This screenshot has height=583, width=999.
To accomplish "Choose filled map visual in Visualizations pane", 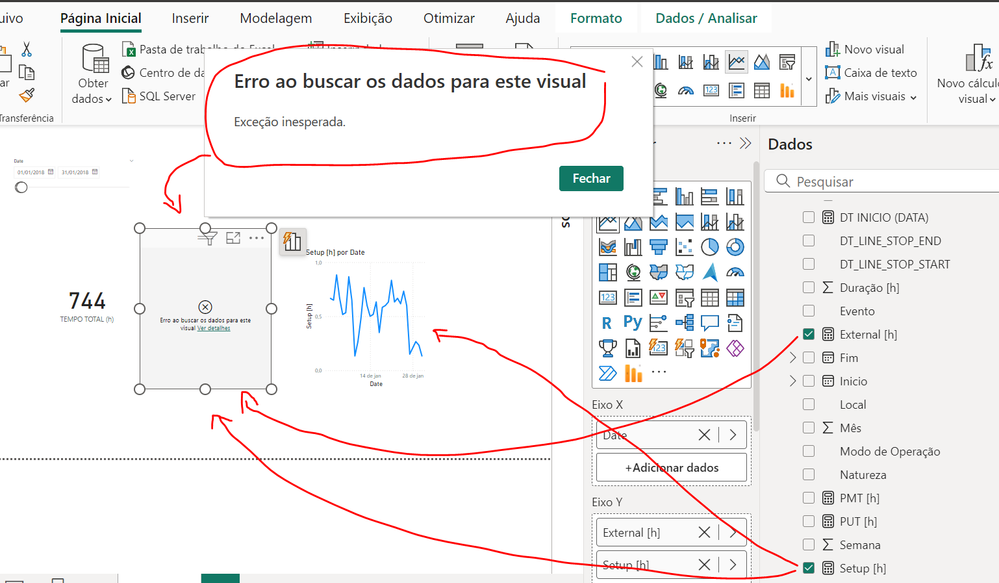I will point(659,272).
